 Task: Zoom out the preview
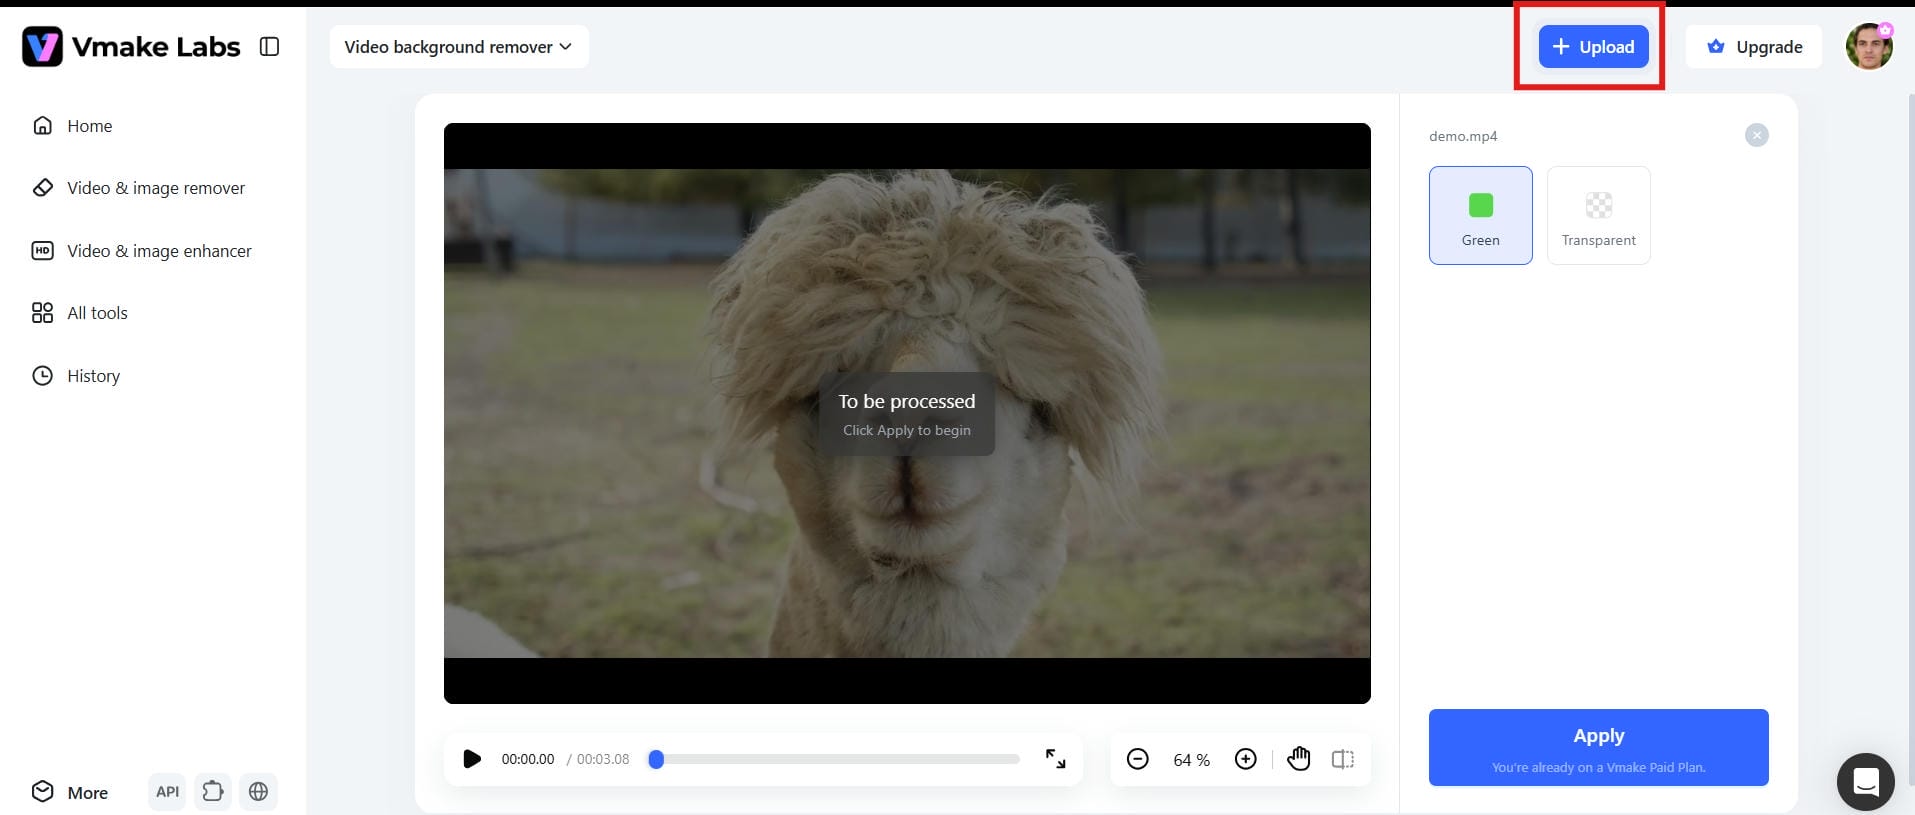click(1137, 759)
